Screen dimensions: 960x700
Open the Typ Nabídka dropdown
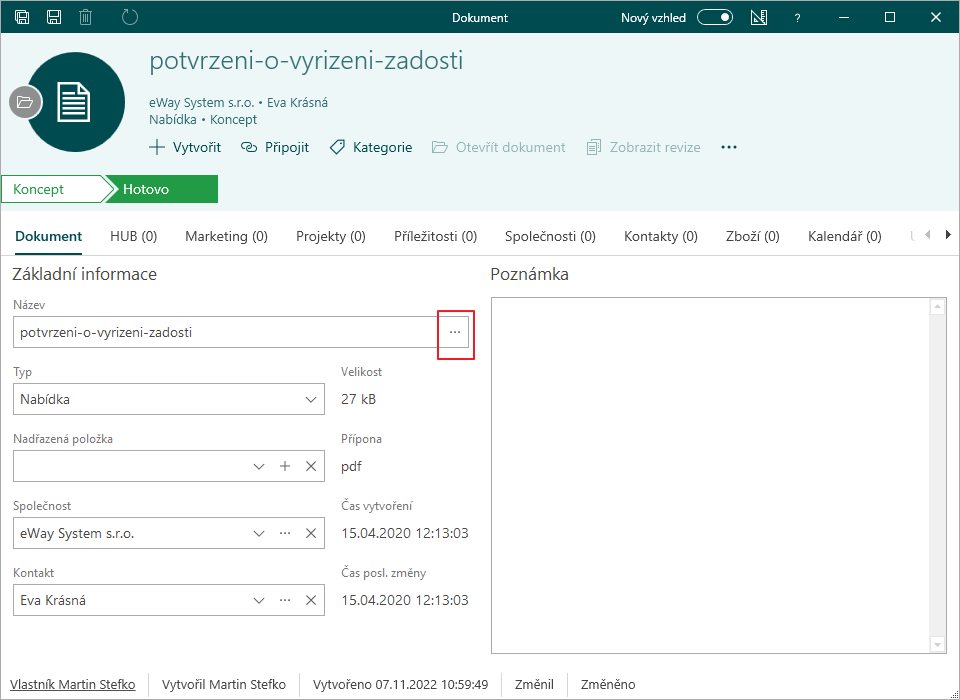(x=169, y=399)
